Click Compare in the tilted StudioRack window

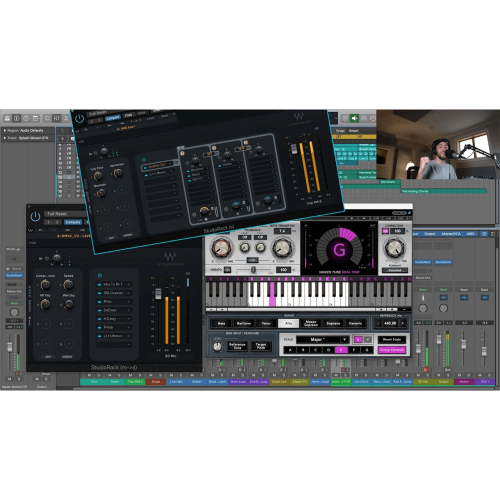tap(113, 117)
